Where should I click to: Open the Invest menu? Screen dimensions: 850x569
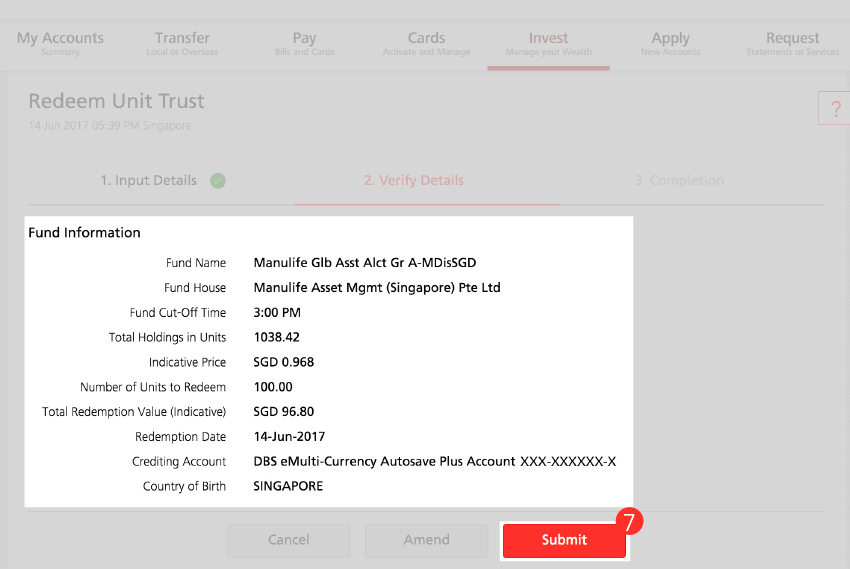tap(548, 43)
